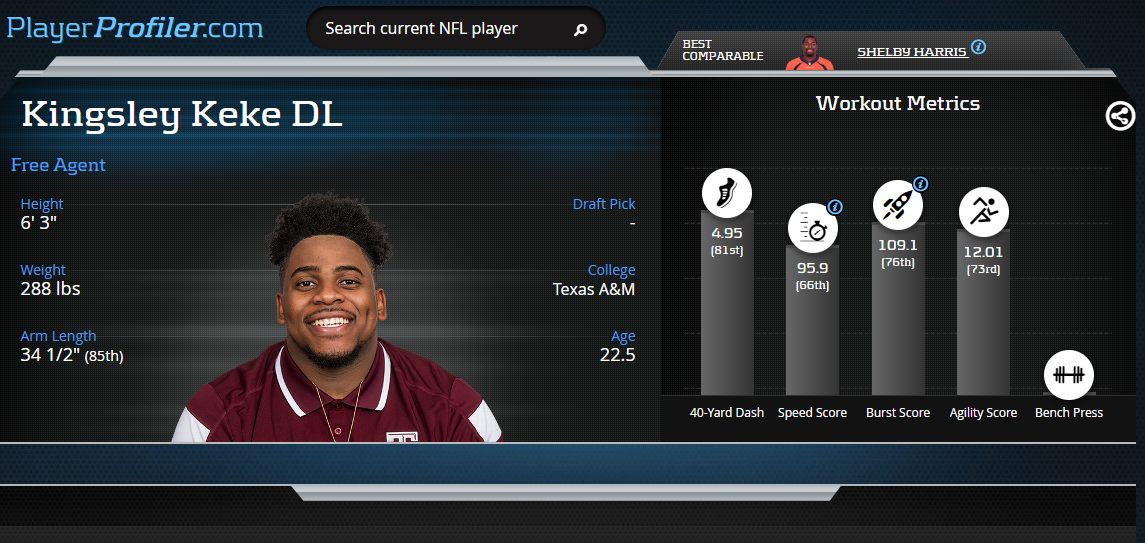Click the Burst Score 109.1 bar
1145x543 pixels.
(898, 309)
